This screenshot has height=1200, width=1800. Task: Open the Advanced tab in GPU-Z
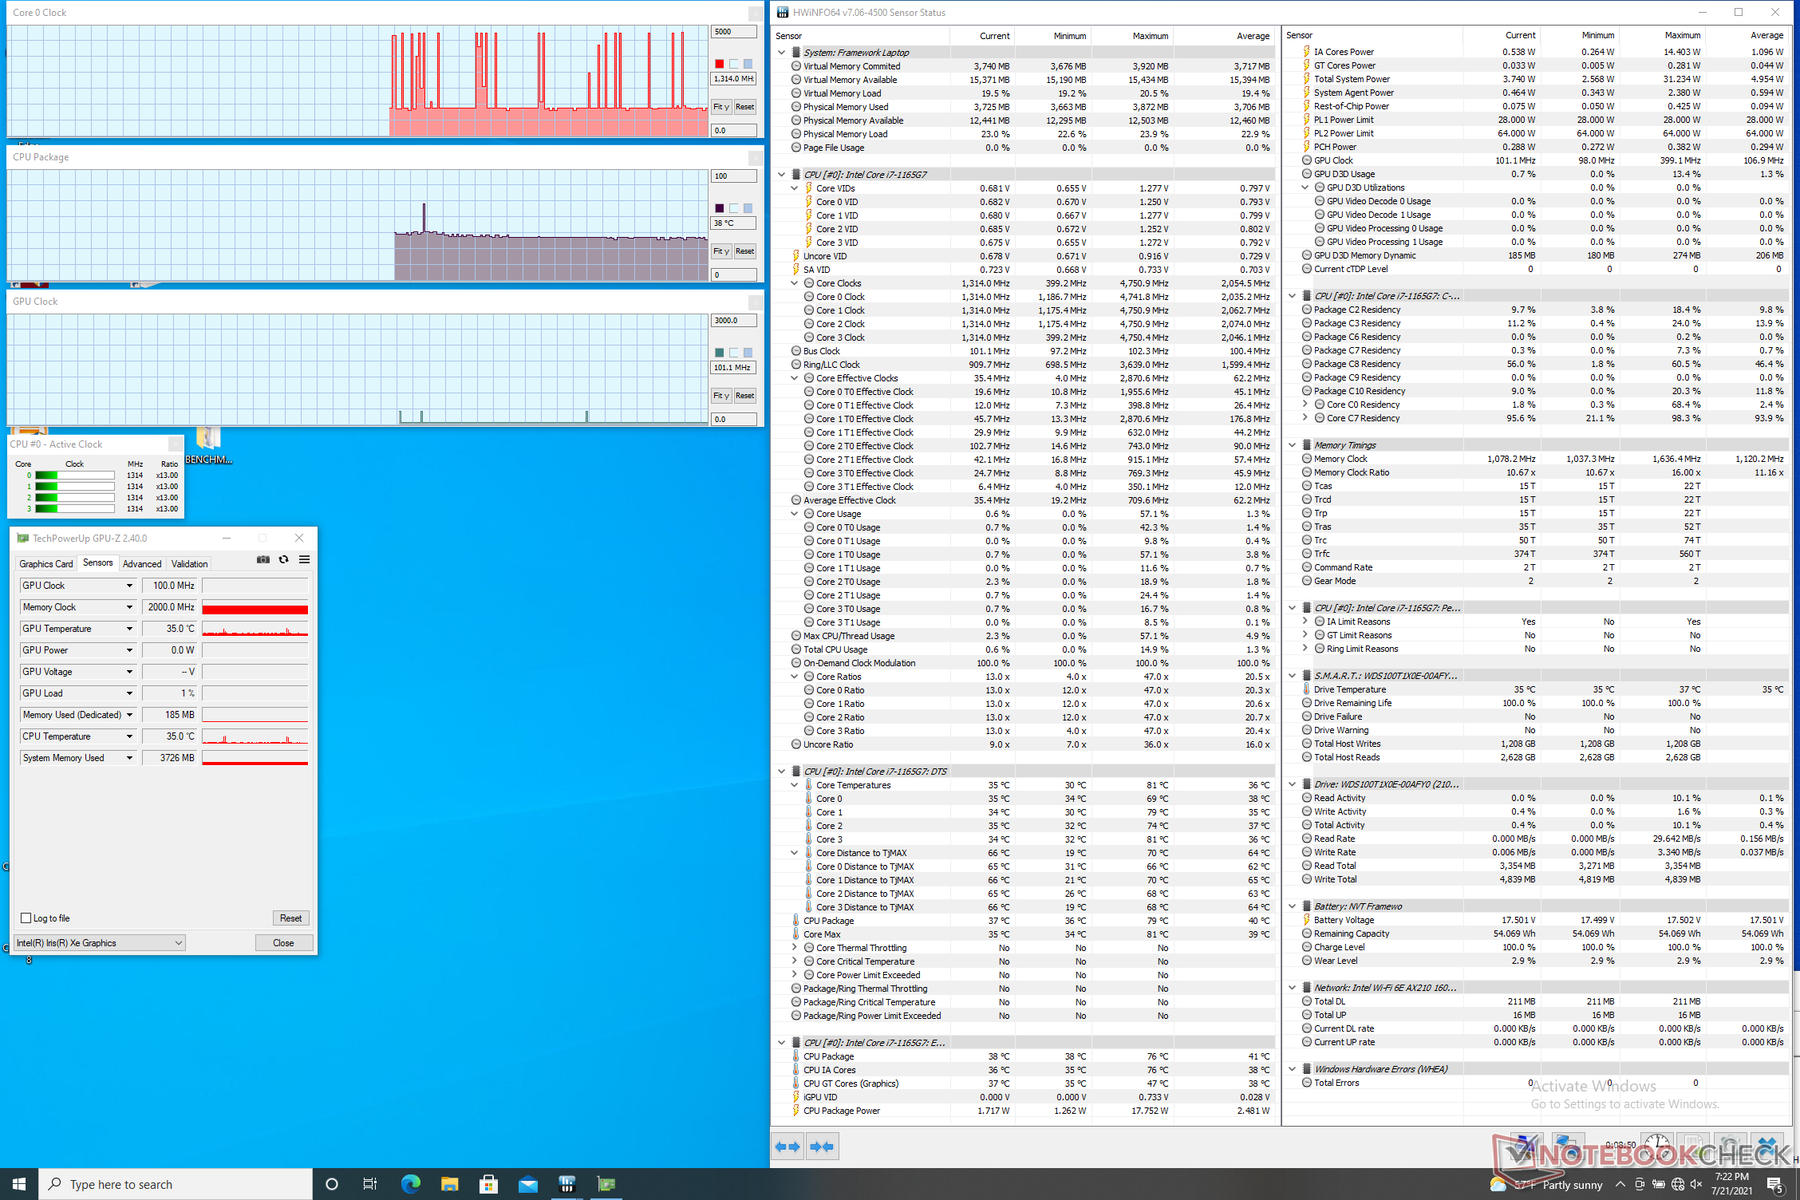(142, 564)
